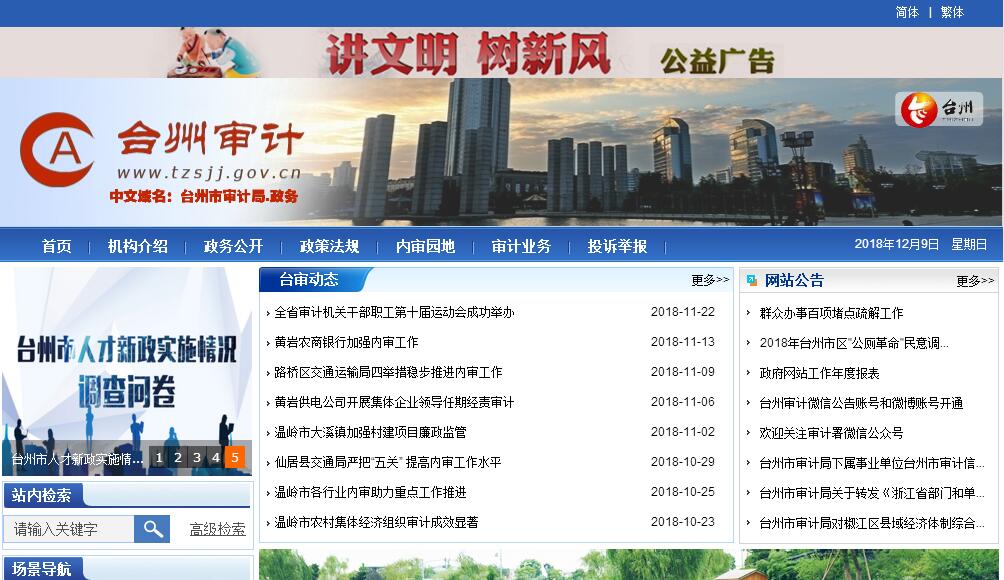The image size is (1004, 580).
Task: Click the magnifier search button
Action: [152, 529]
